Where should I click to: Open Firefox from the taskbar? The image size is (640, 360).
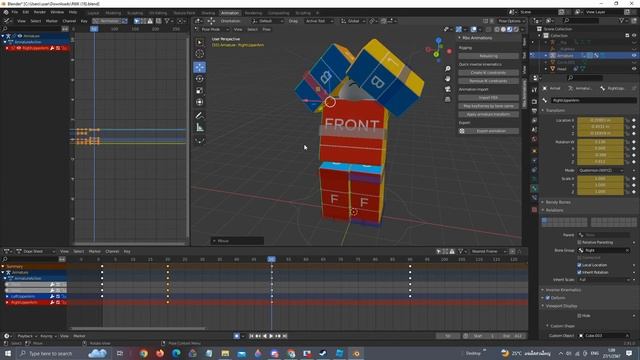pyautogui.click(x=160, y=353)
